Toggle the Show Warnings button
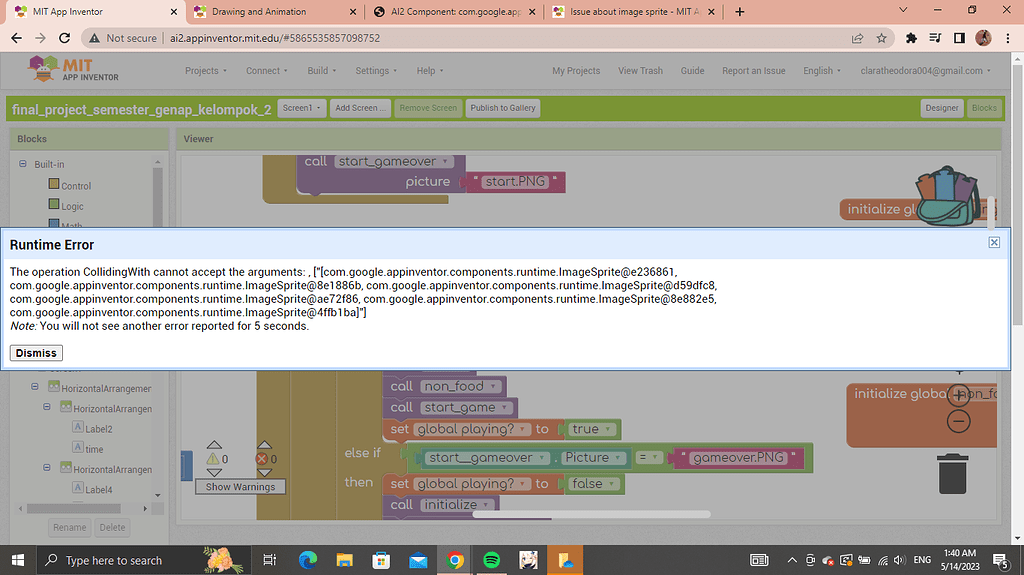The width and height of the screenshot is (1024, 575). (239, 486)
